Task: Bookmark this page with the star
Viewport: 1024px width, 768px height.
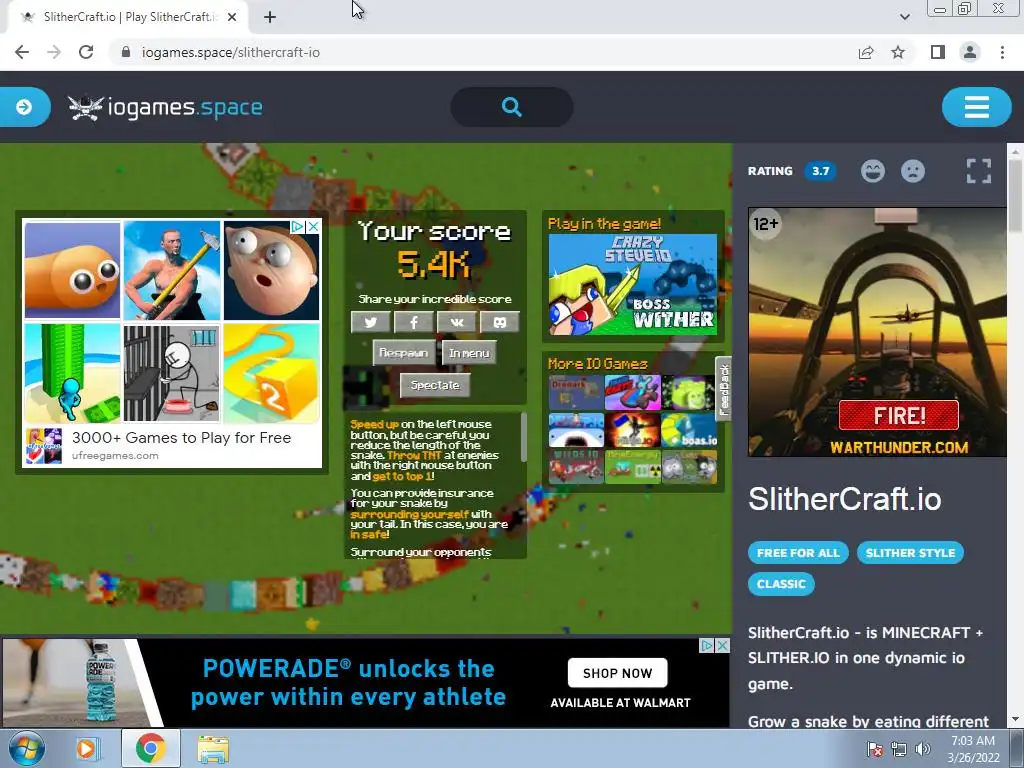Action: click(x=898, y=52)
